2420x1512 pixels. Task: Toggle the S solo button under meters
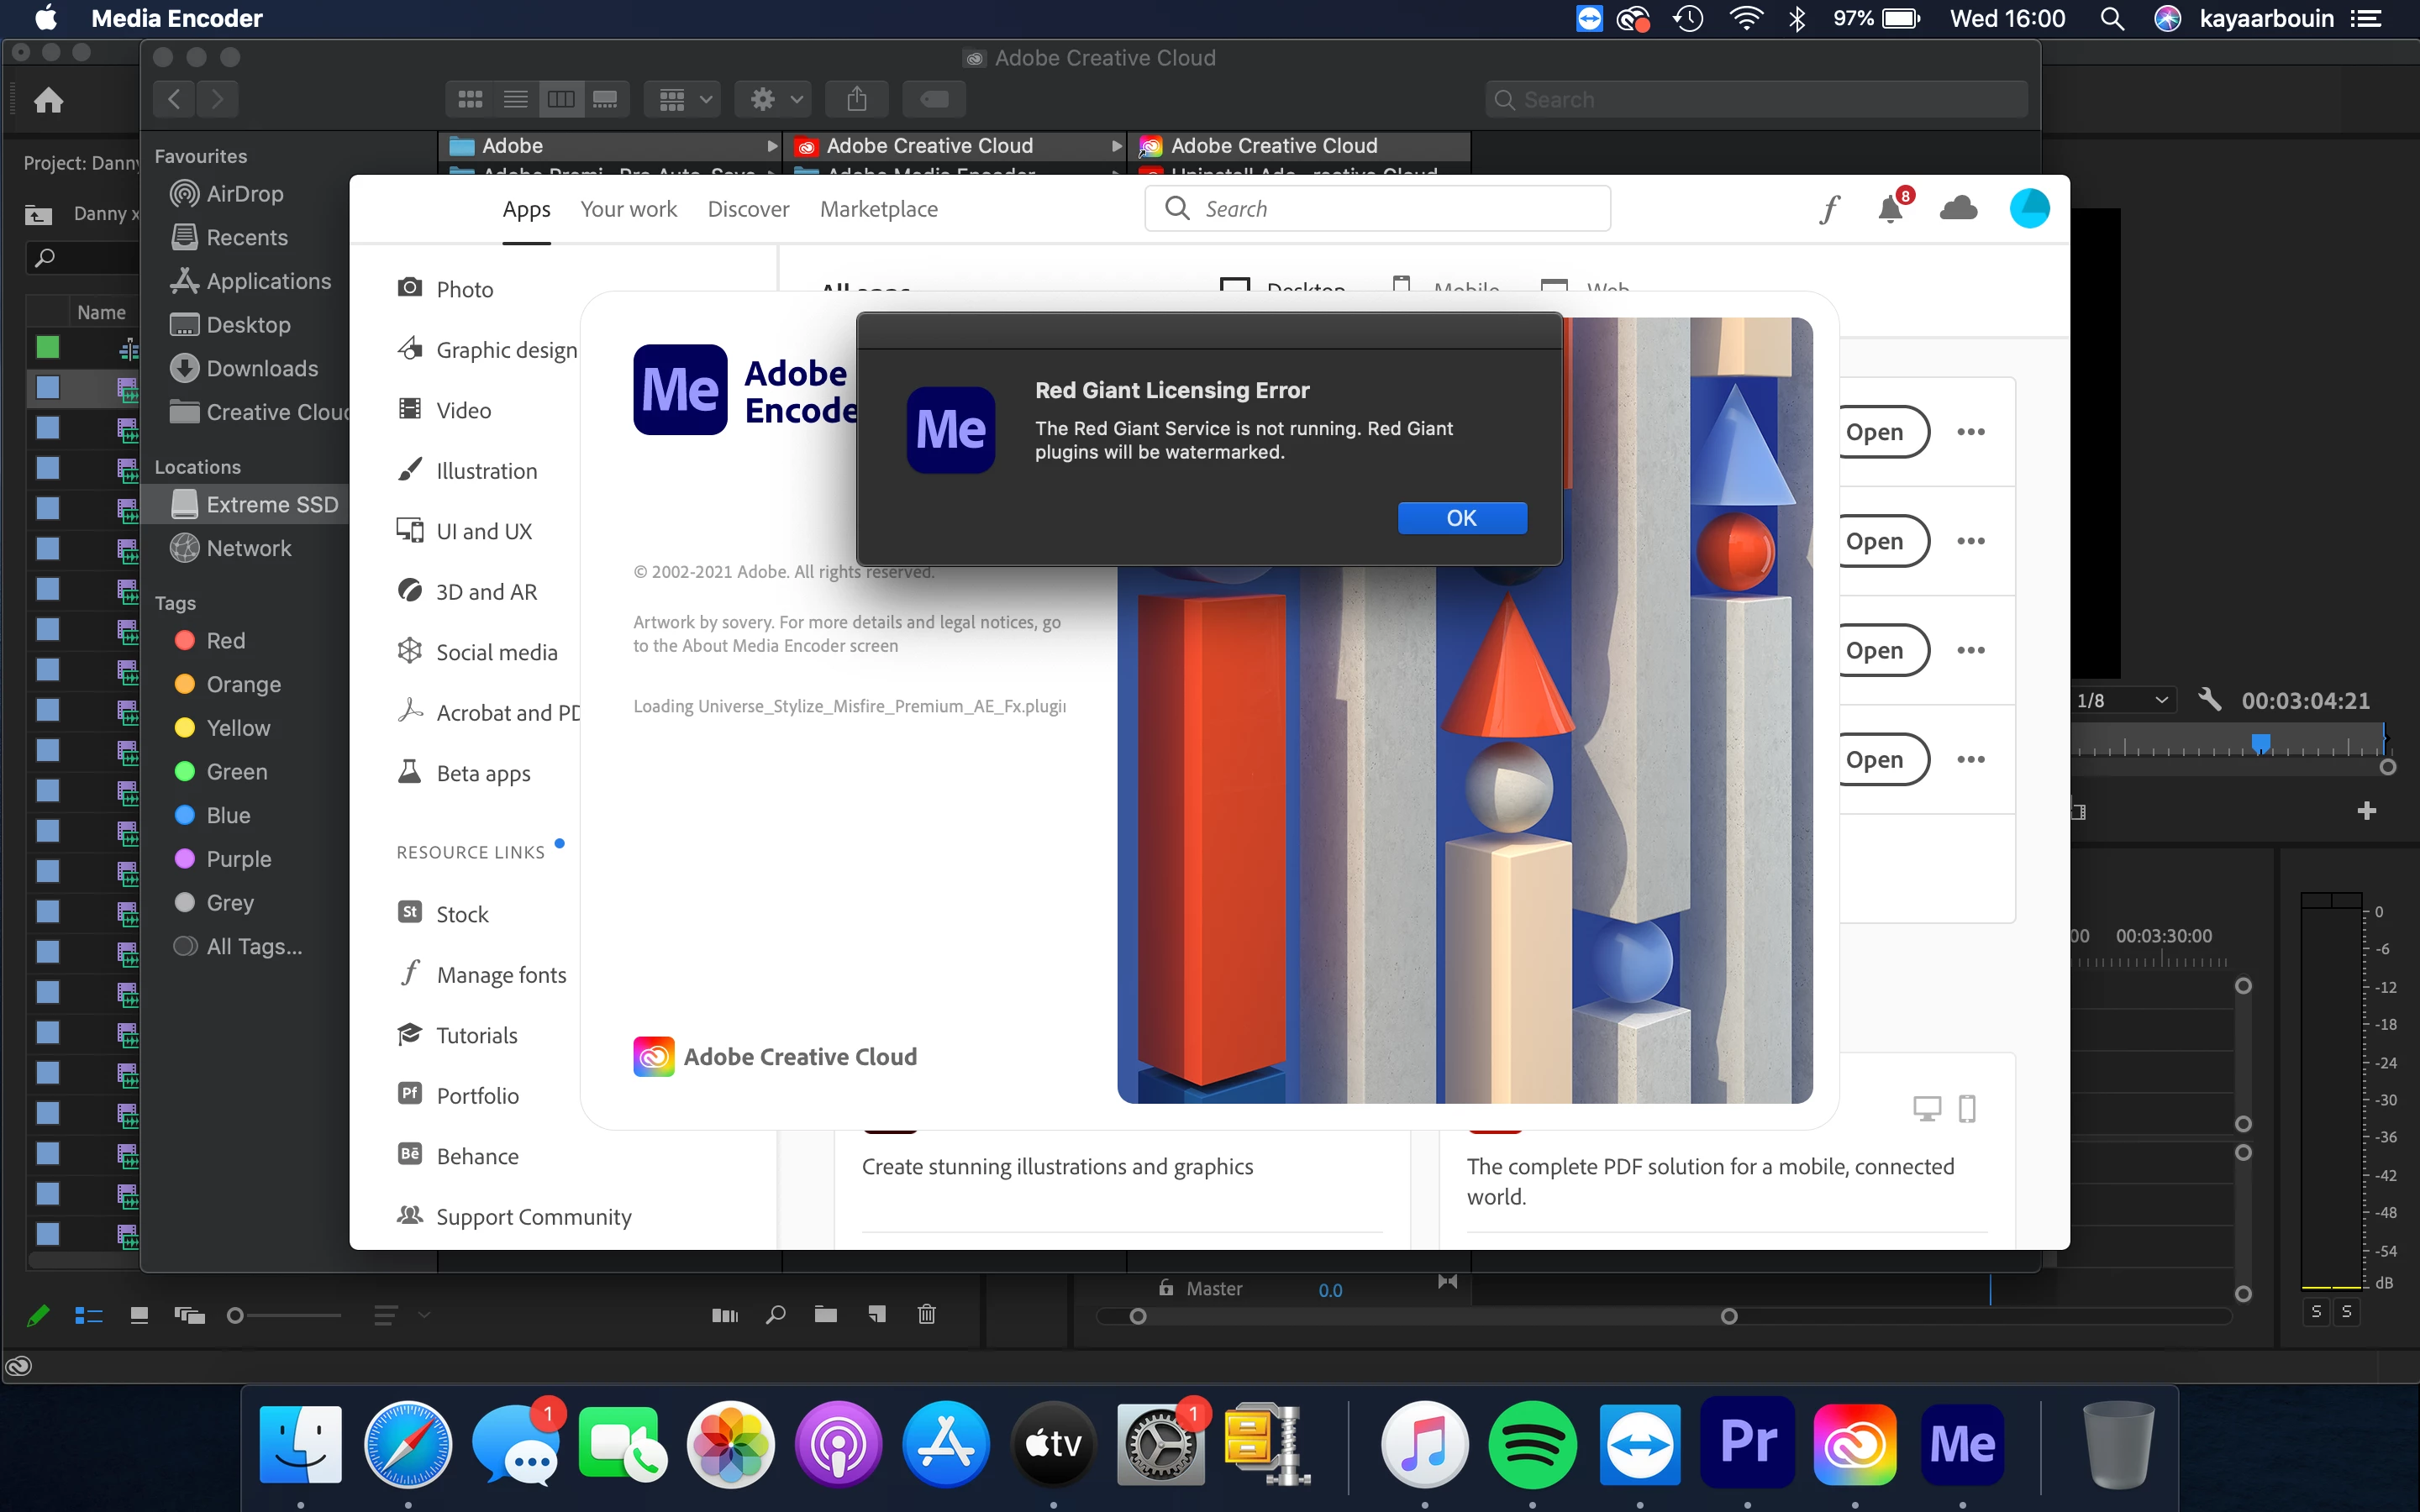point(2316,1311)
